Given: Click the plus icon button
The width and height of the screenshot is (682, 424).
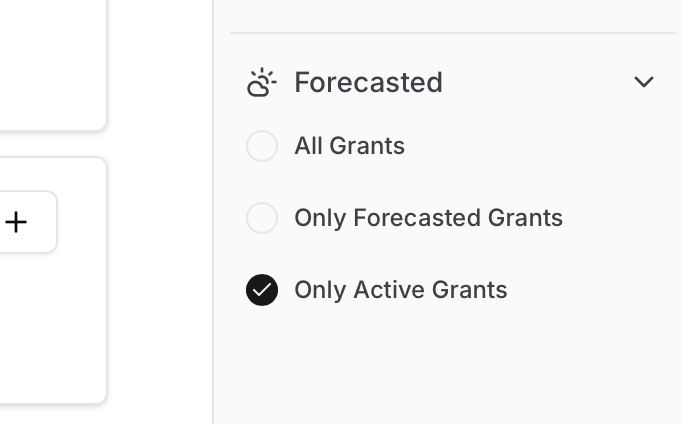Looking at the screenshot, I should click(16, 222).
